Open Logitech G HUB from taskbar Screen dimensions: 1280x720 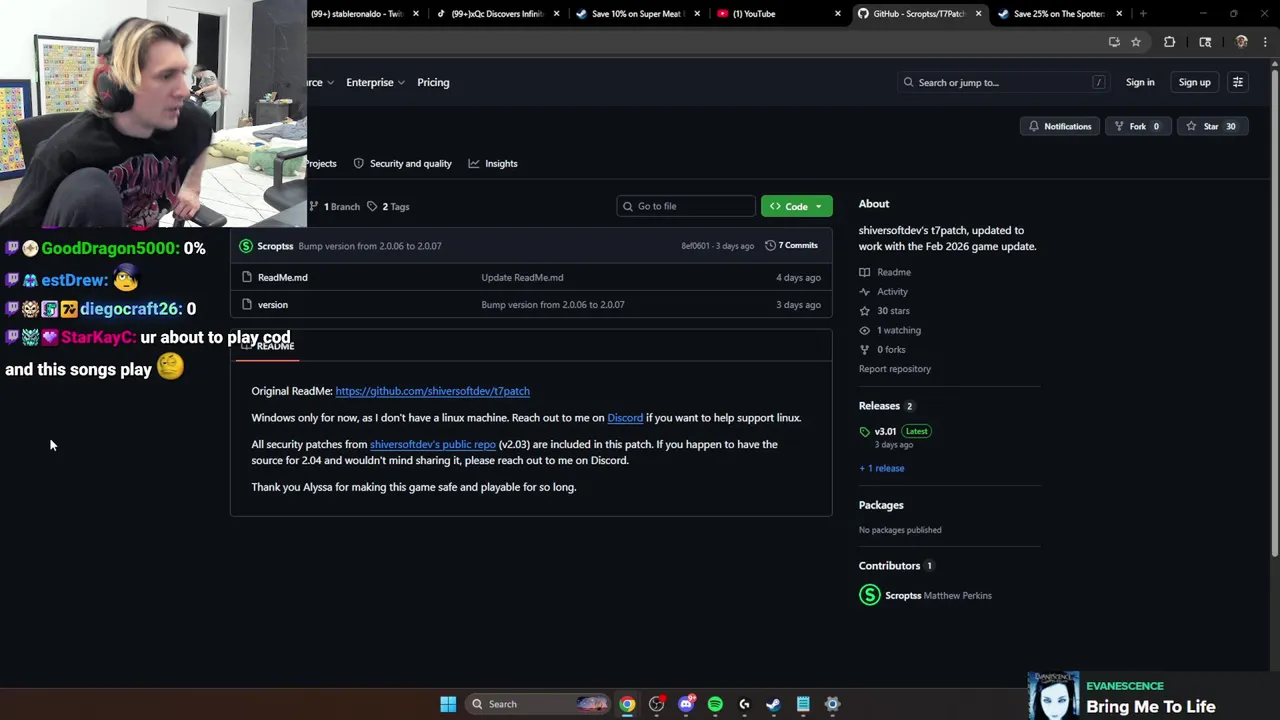744,704
